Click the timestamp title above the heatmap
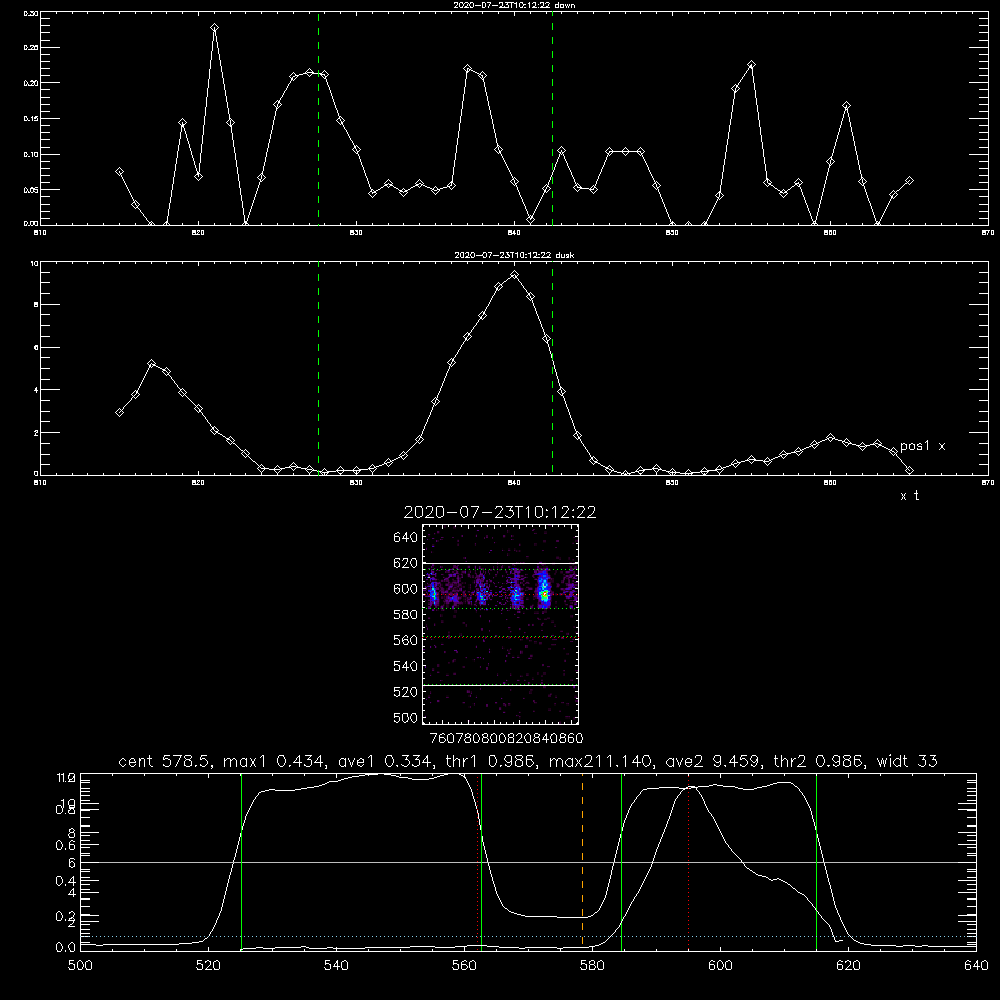 coord(499,512)
